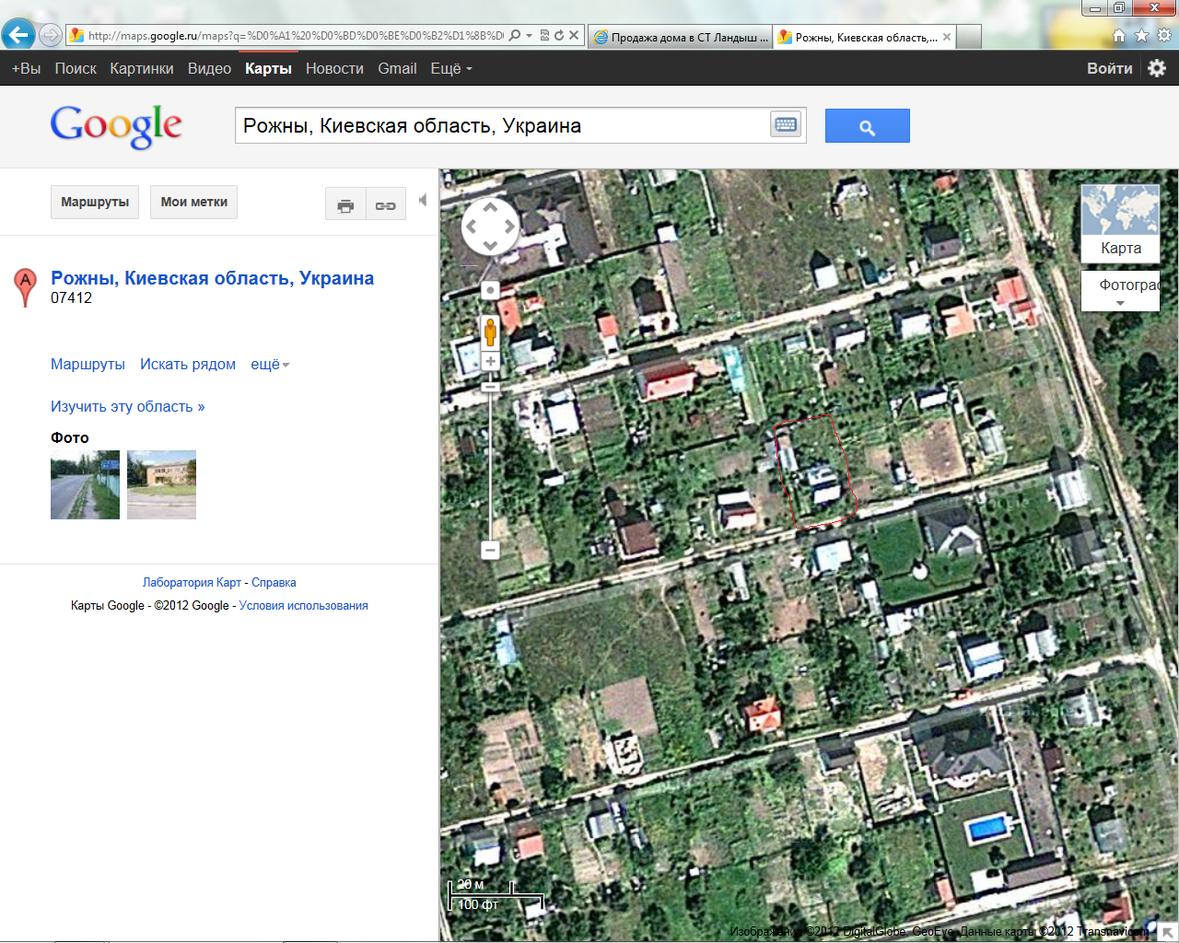Click the Google logo
The image size is (1179, 943).
click(117, 126)
